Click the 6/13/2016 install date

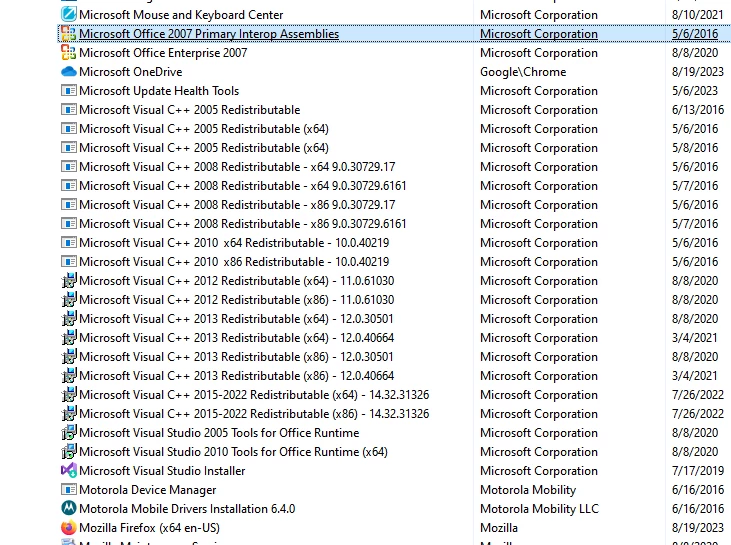click(x=697, y=110)
